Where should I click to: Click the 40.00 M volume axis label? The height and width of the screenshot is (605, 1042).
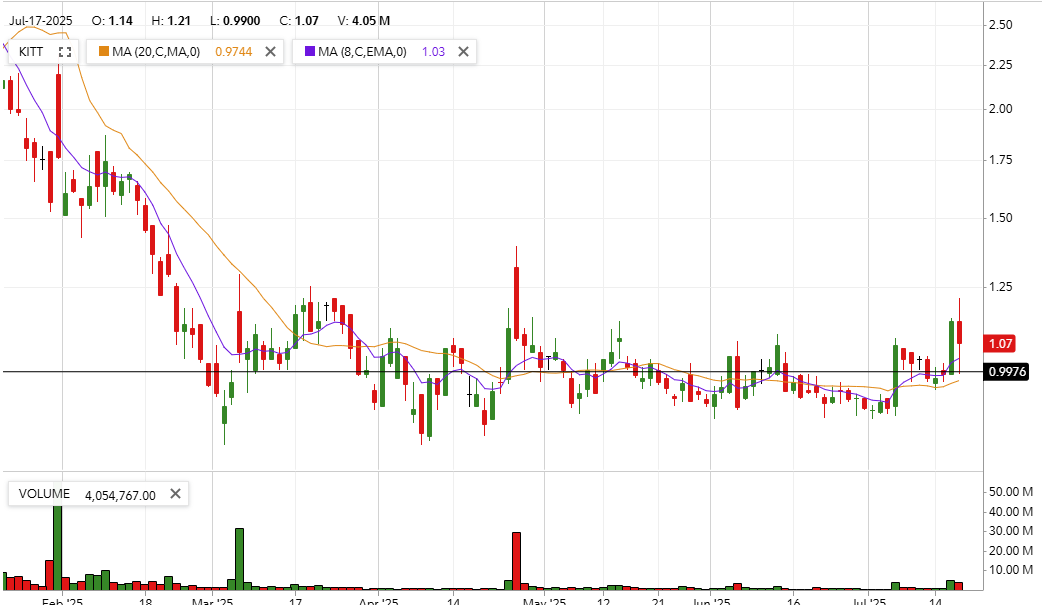click(1011, 512)
